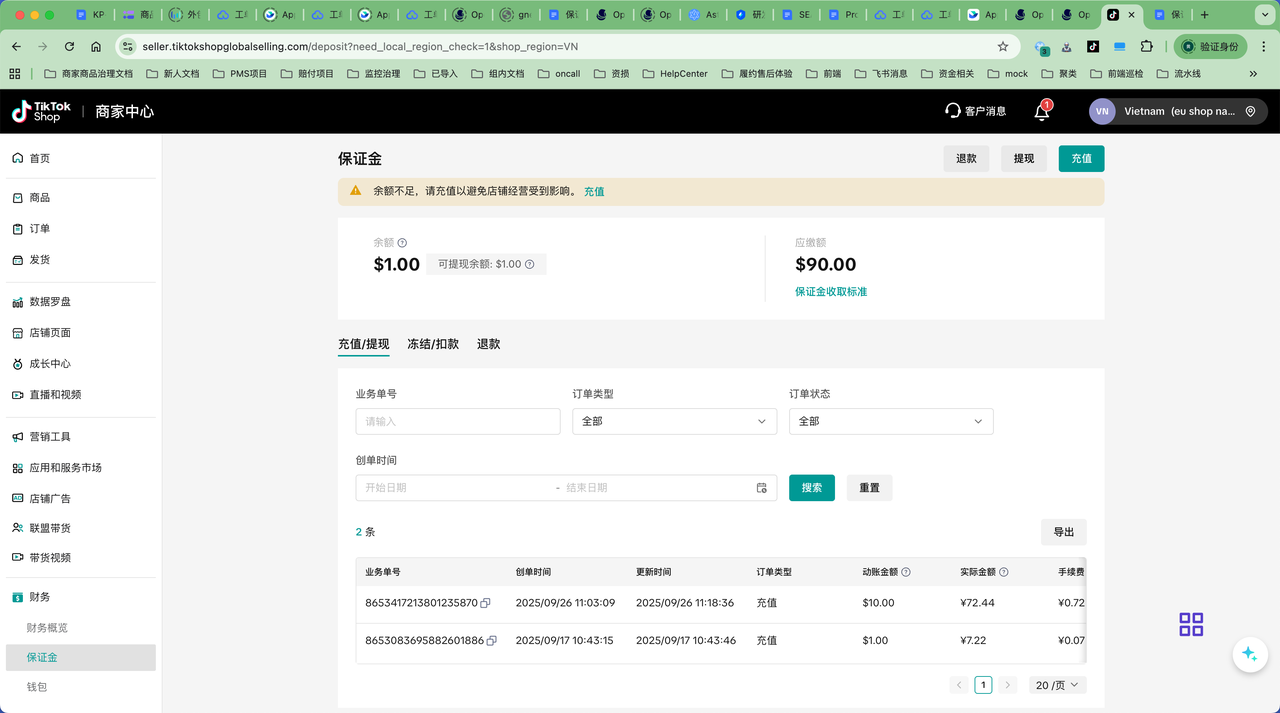This screenshot has width=1280, height=713.
Task: Click the 业务单号 input field
Action: (458, 422)
